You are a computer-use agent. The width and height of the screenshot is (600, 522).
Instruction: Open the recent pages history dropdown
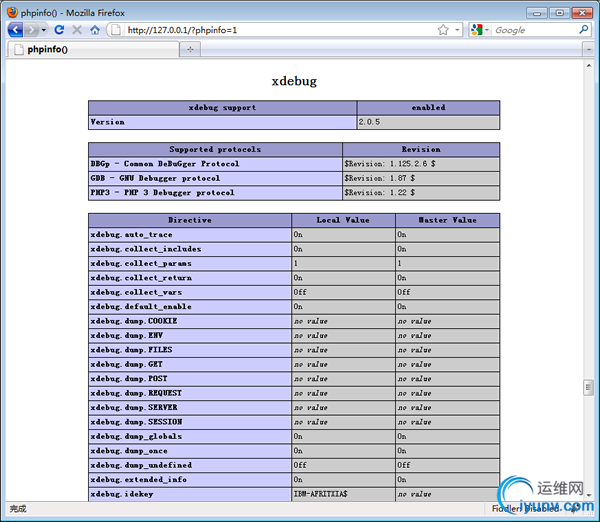coord(44,30)
